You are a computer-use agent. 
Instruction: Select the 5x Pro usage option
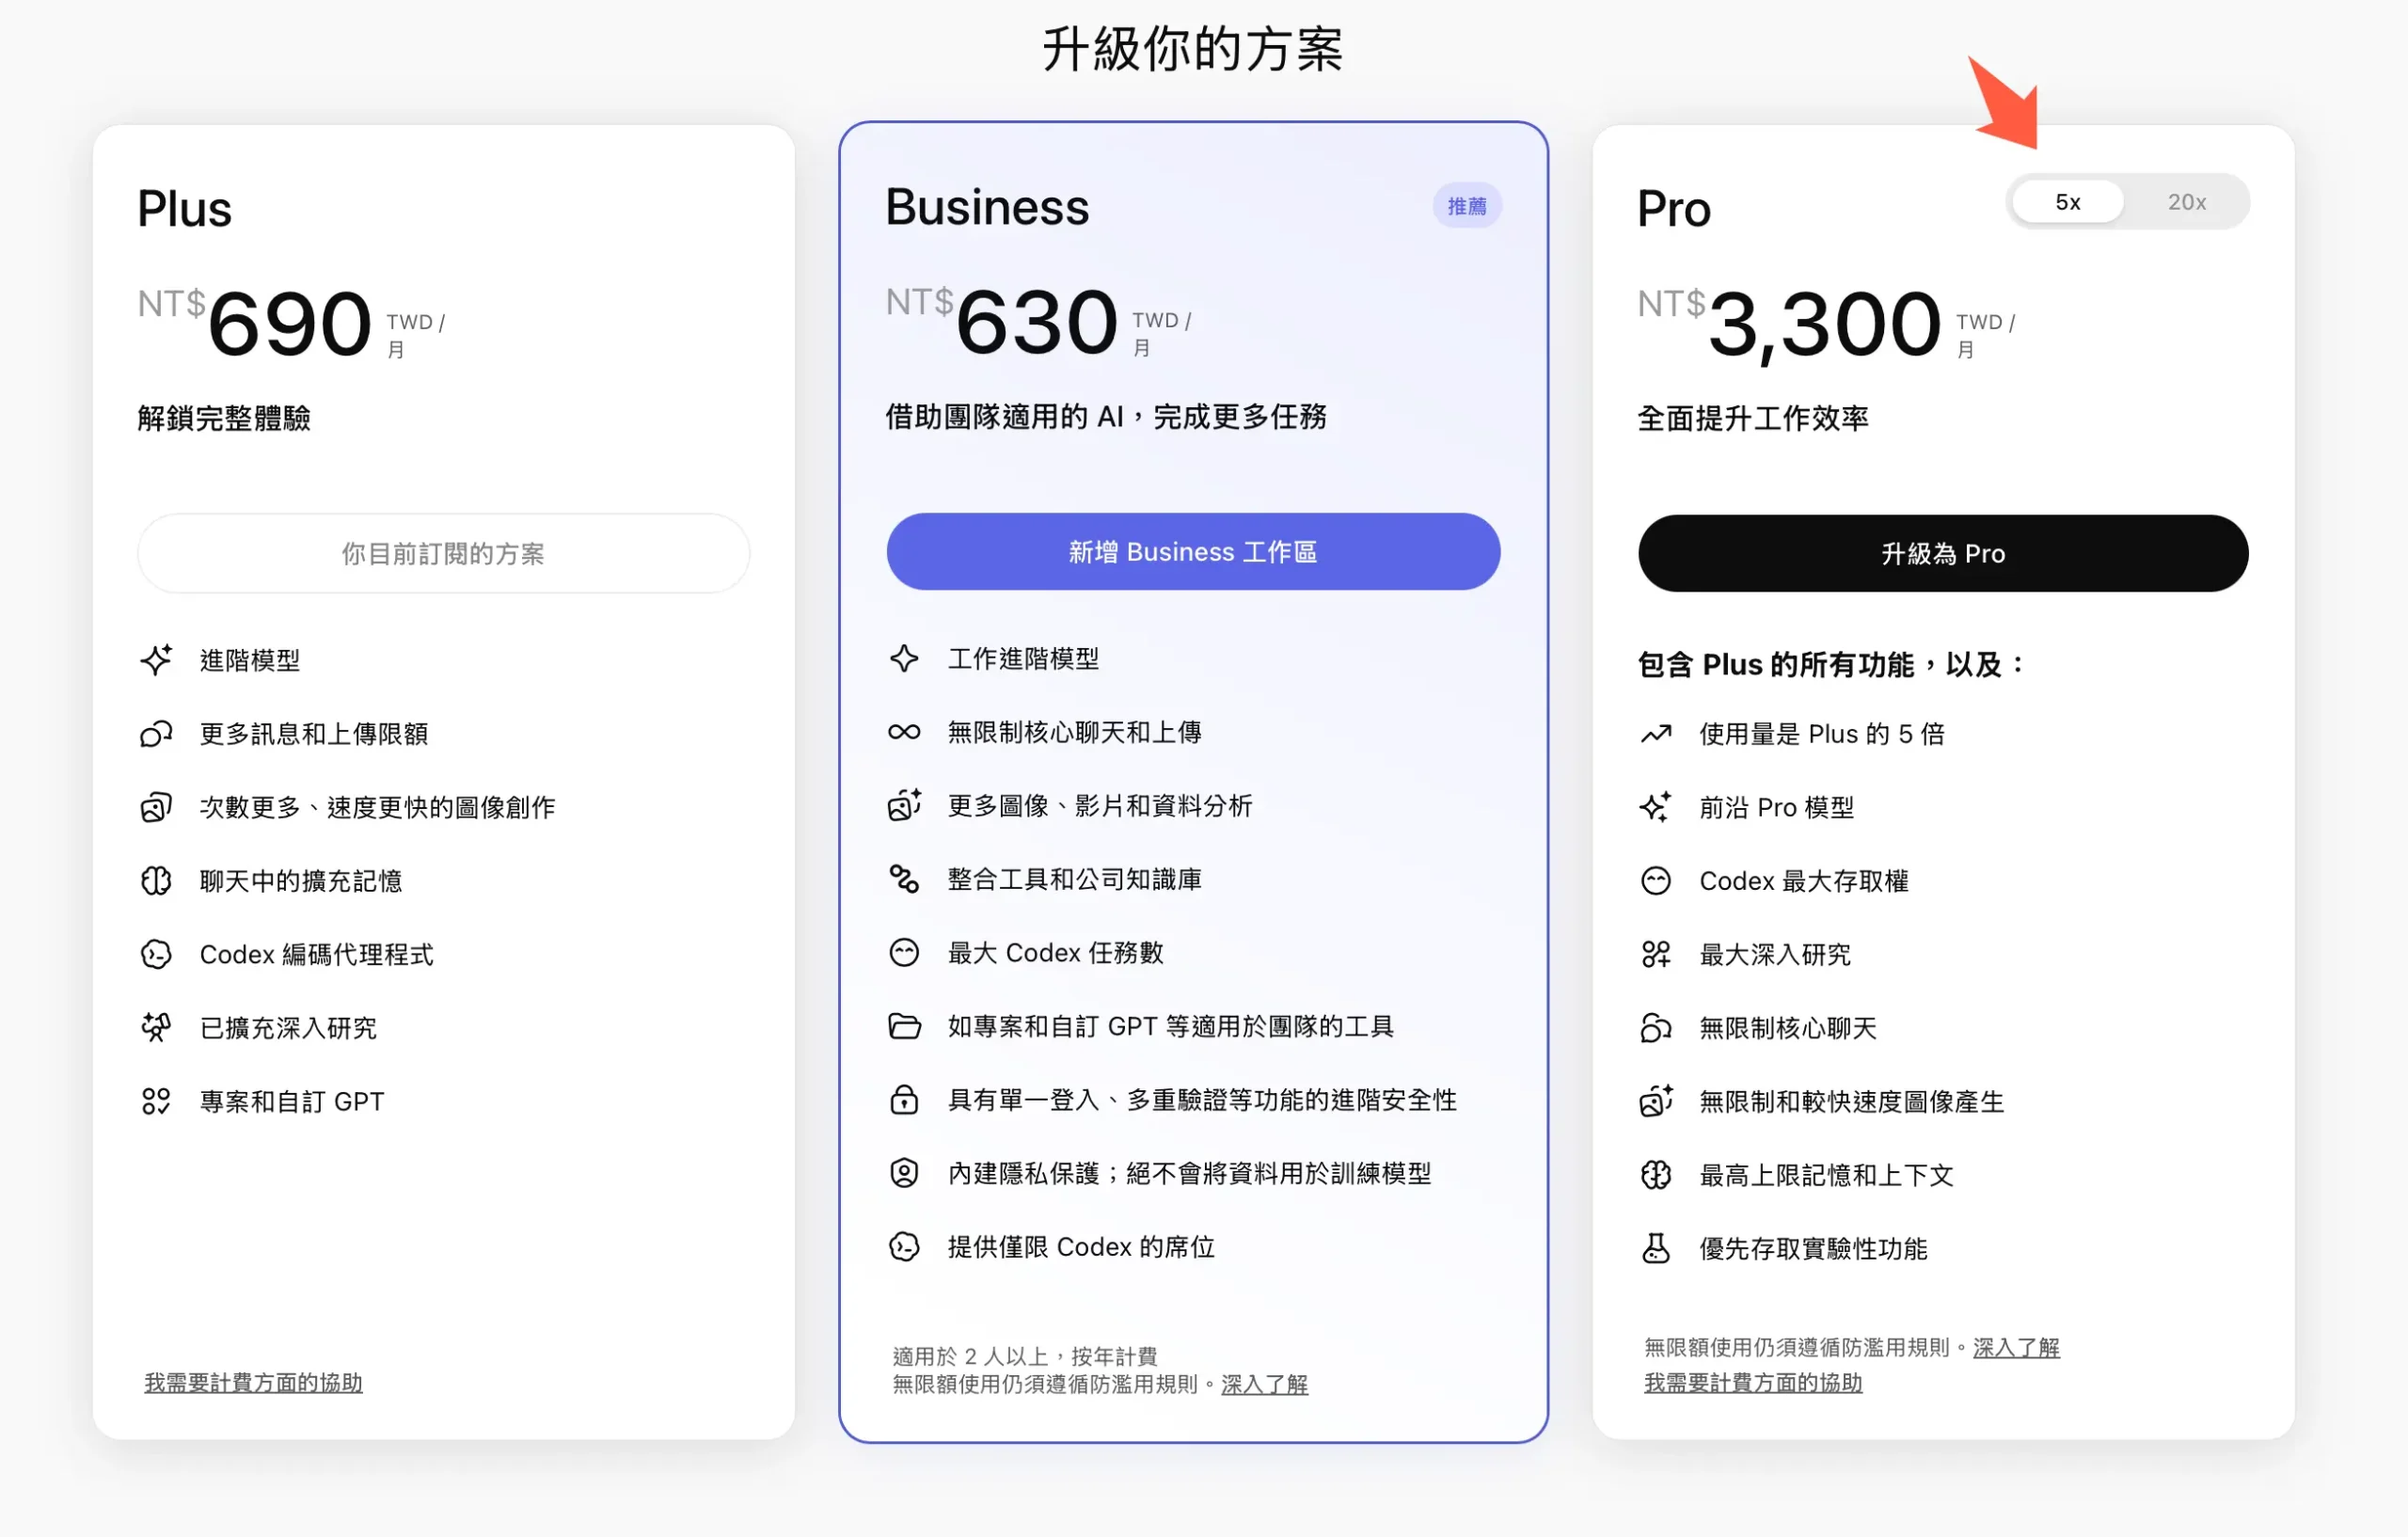coord(2067,202)
